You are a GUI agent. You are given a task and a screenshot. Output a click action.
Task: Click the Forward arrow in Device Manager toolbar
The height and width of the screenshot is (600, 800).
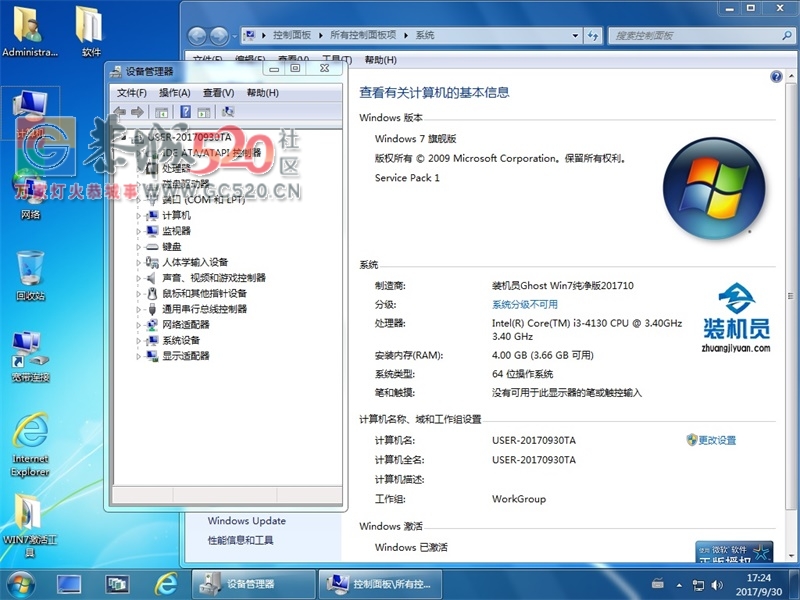pyautogui.click(x=137, y=112)
